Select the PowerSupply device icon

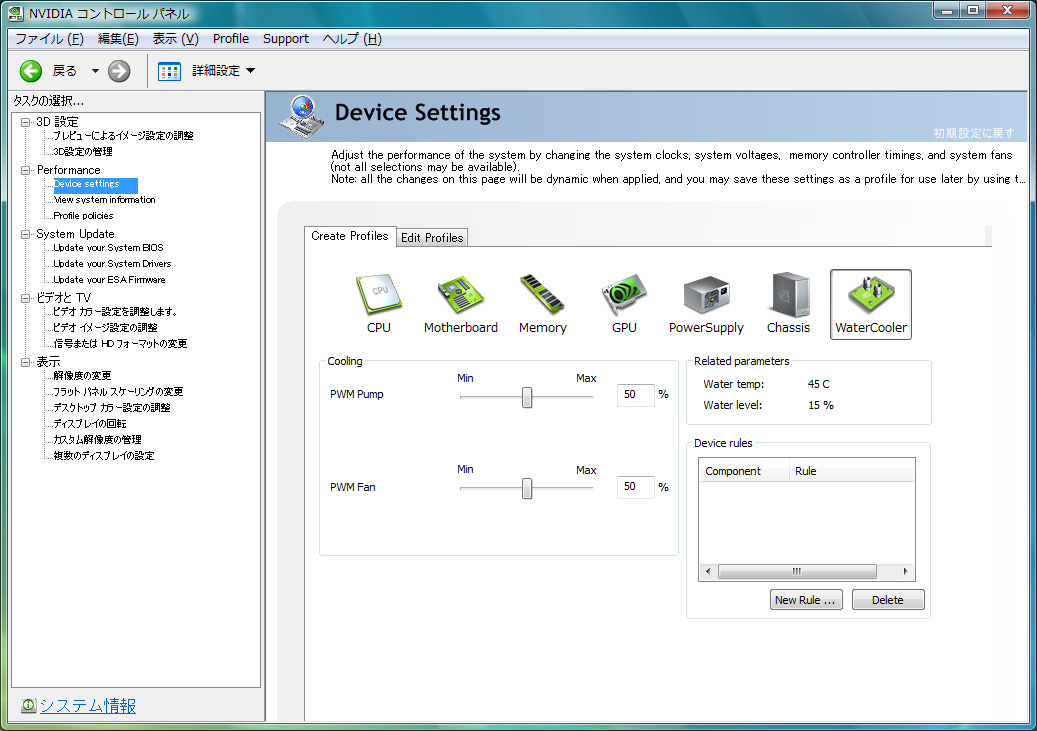click(706, 304)
